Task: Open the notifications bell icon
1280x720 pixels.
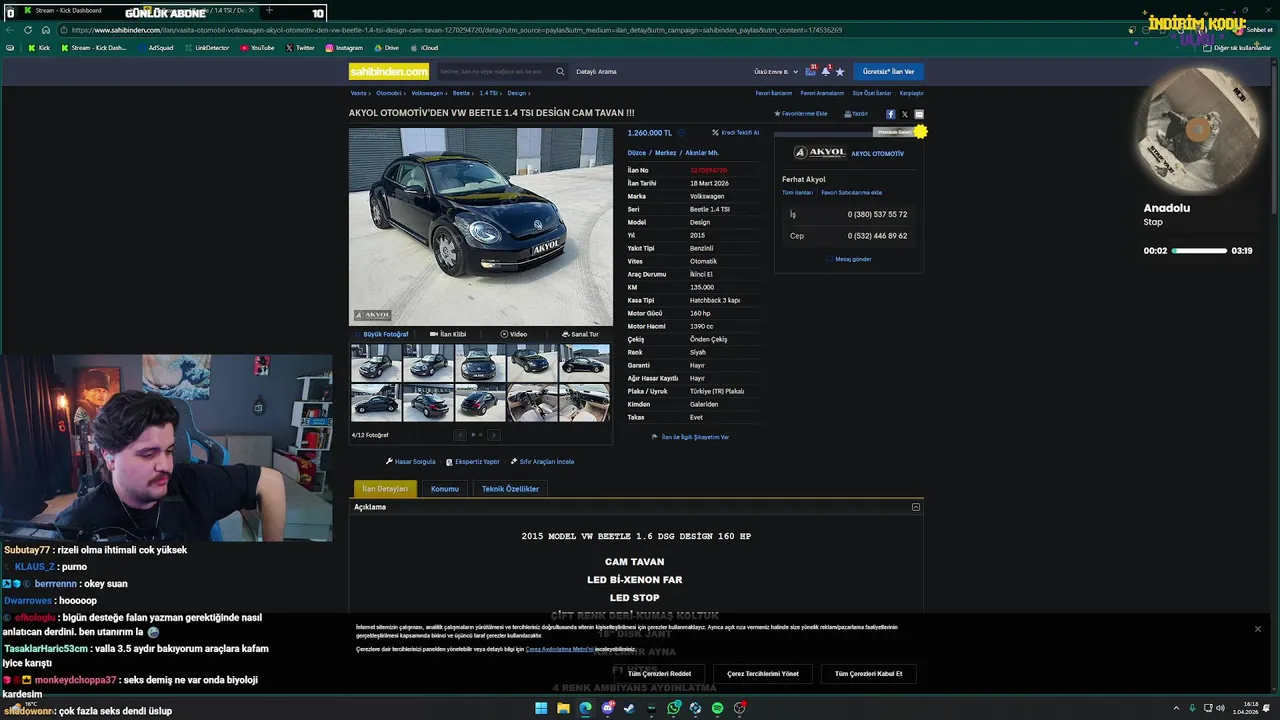Action: pos(825,72)
